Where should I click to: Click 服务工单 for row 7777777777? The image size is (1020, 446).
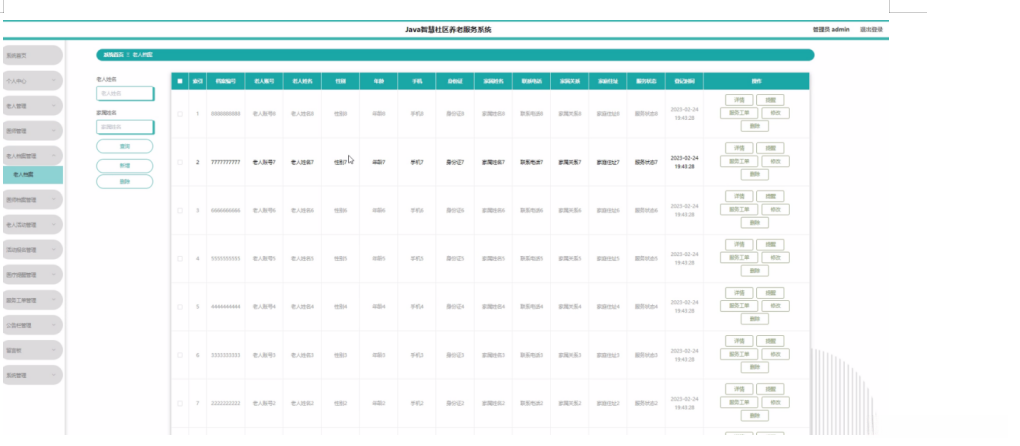pos(739,161)
